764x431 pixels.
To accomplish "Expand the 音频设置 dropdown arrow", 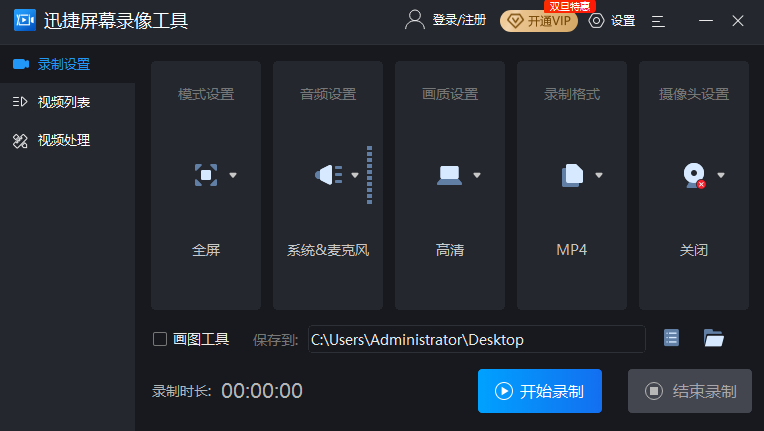I will click(x=355, y=175).
